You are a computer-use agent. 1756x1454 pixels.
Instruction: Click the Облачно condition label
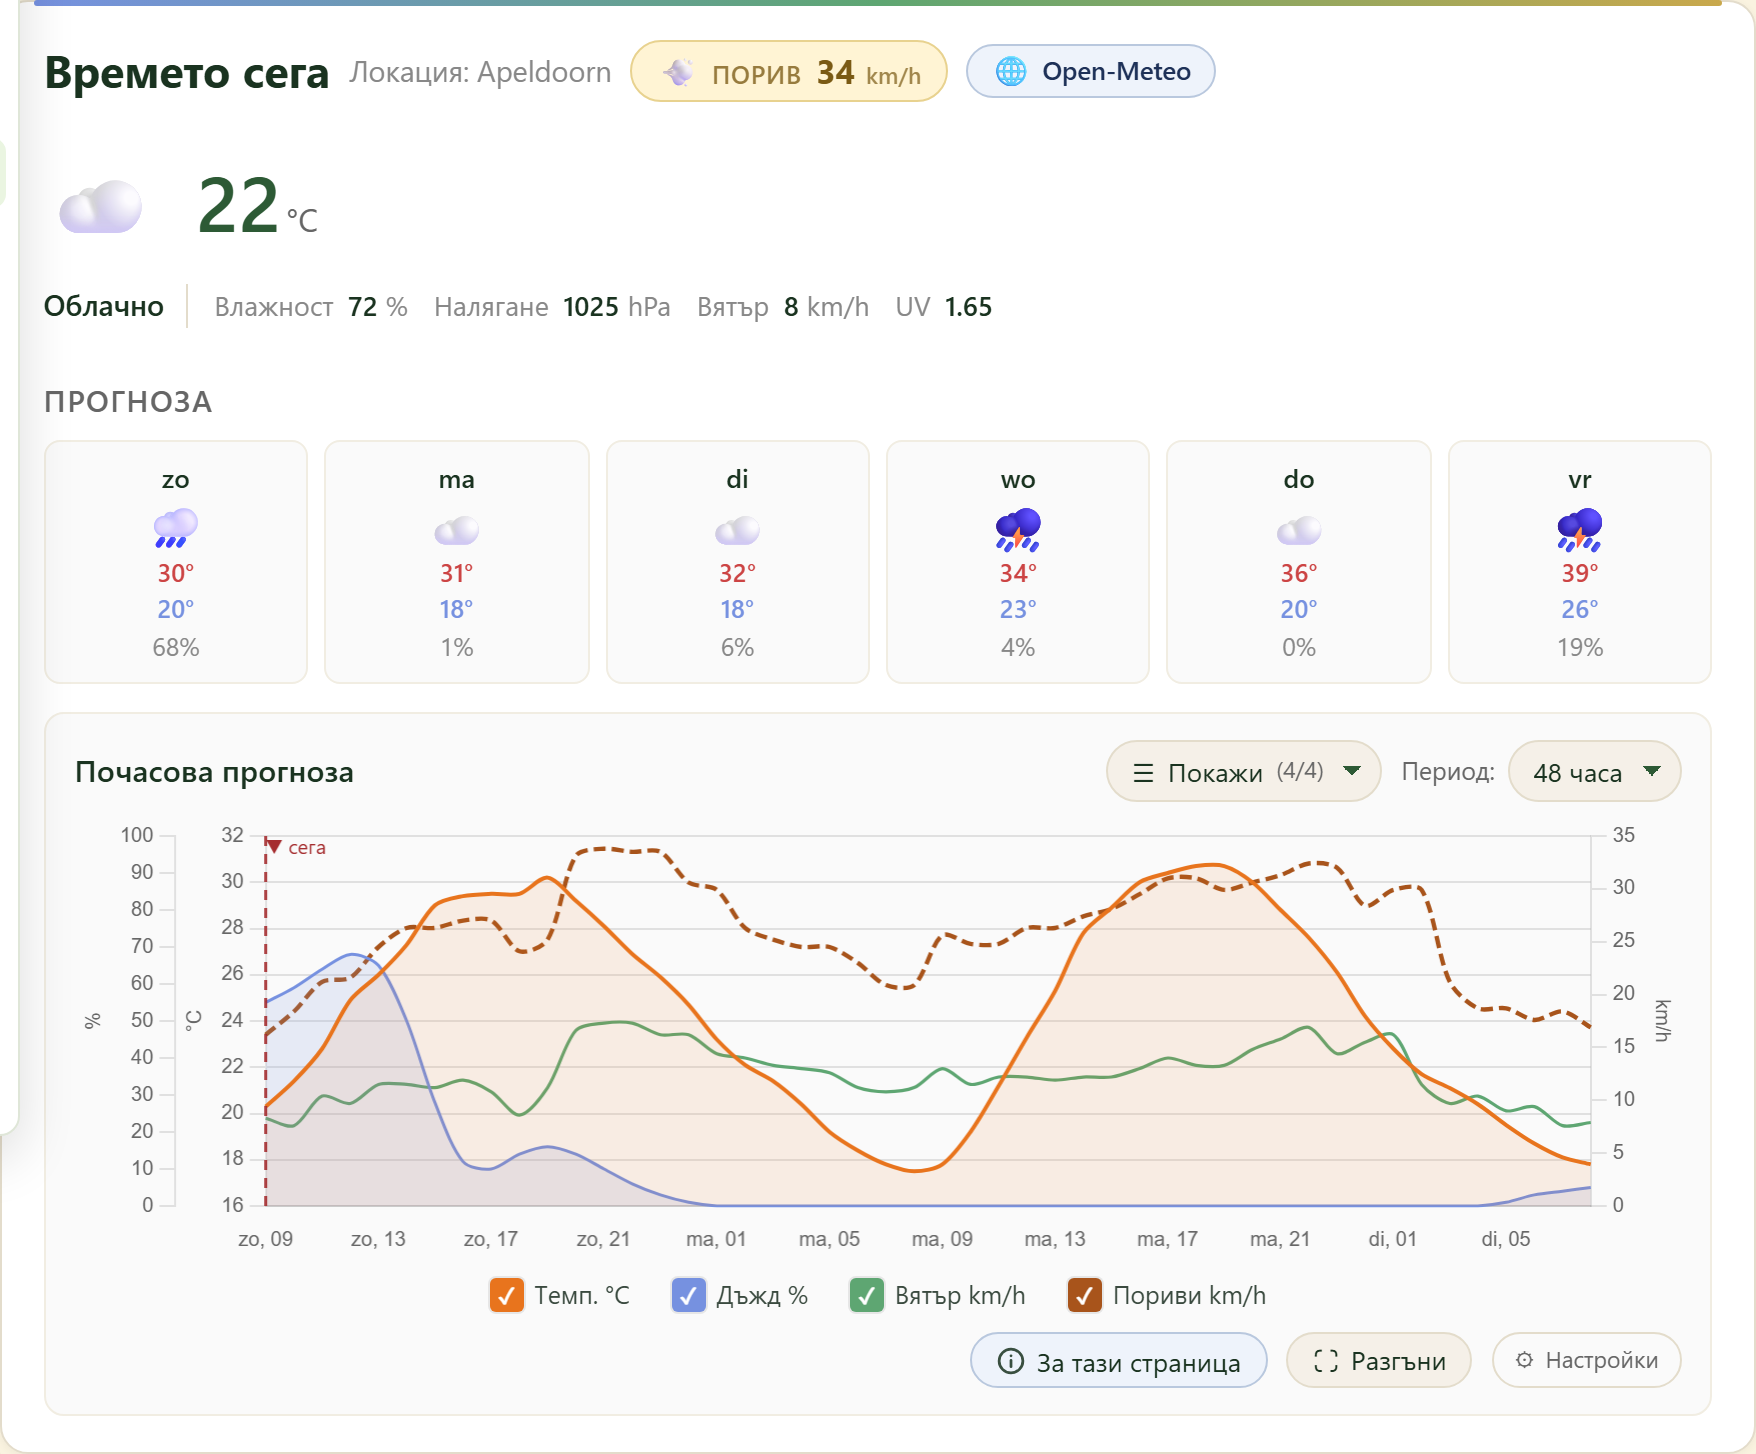(x=104, y=306)
